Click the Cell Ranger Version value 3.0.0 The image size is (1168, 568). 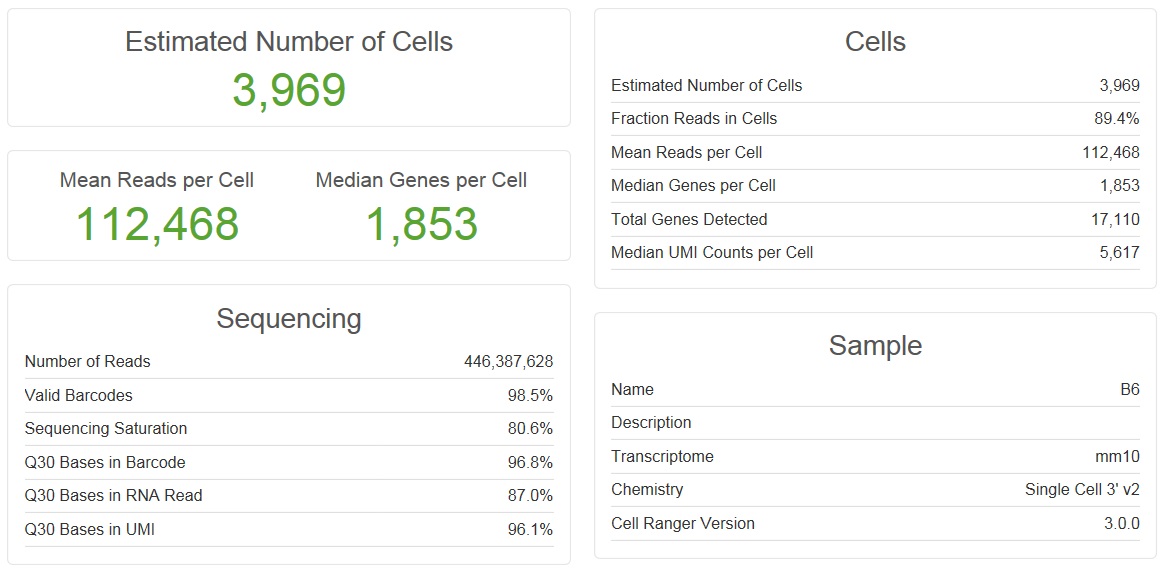[1122, 523]
